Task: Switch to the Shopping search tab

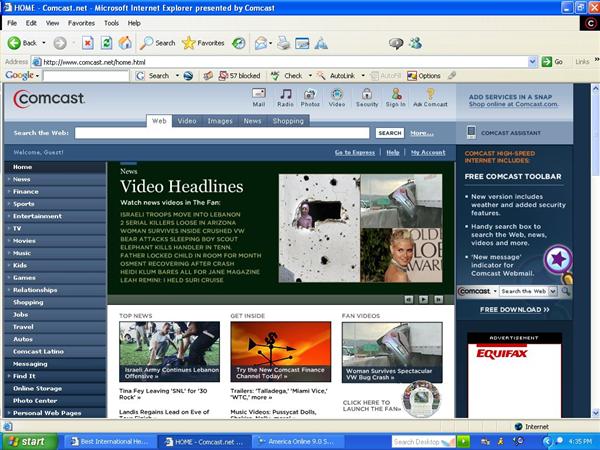Action: (x=288, y=121)
